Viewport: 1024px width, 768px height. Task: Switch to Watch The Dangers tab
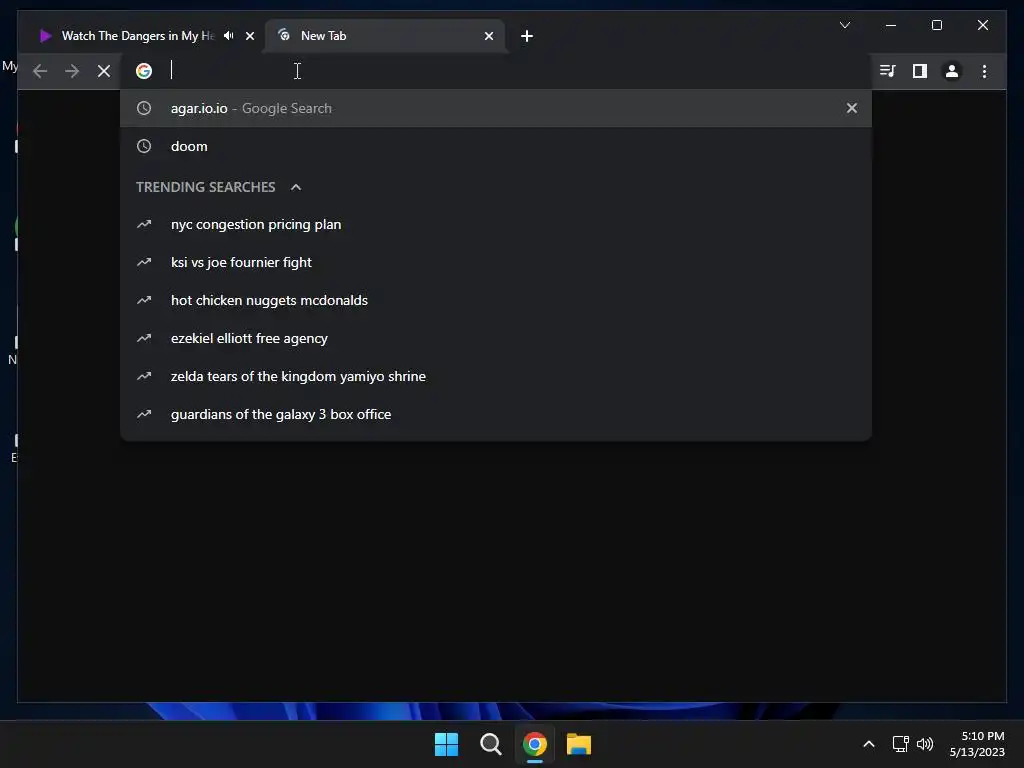[x=140, y=36]
